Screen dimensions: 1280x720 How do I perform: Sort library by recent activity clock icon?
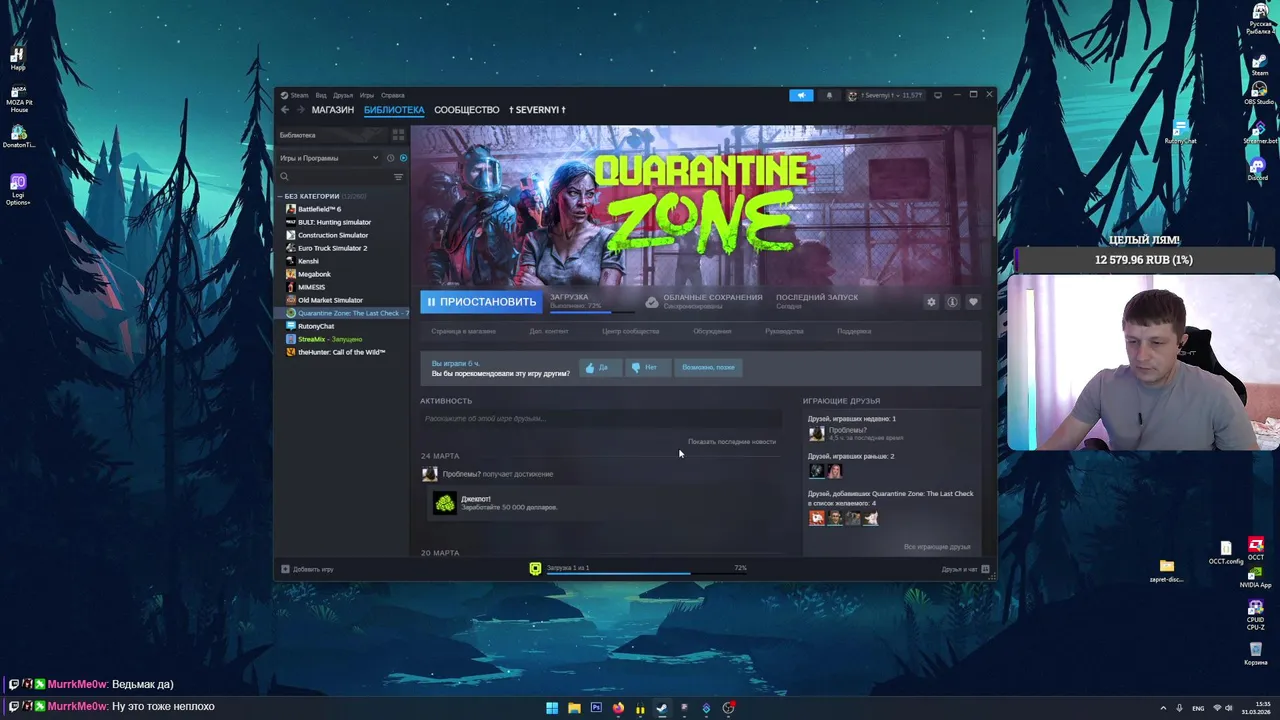(x=390, y=158)
